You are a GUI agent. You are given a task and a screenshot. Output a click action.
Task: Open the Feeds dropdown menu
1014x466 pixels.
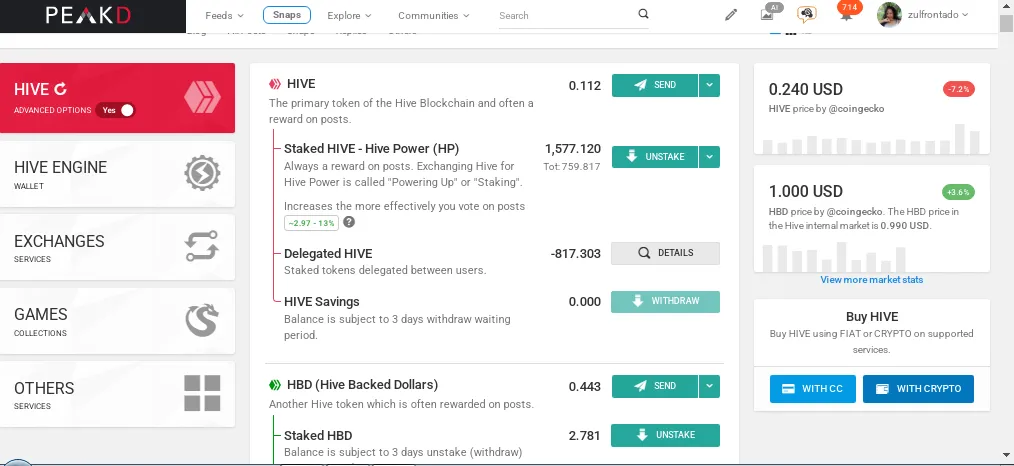(x=224, y=15)
